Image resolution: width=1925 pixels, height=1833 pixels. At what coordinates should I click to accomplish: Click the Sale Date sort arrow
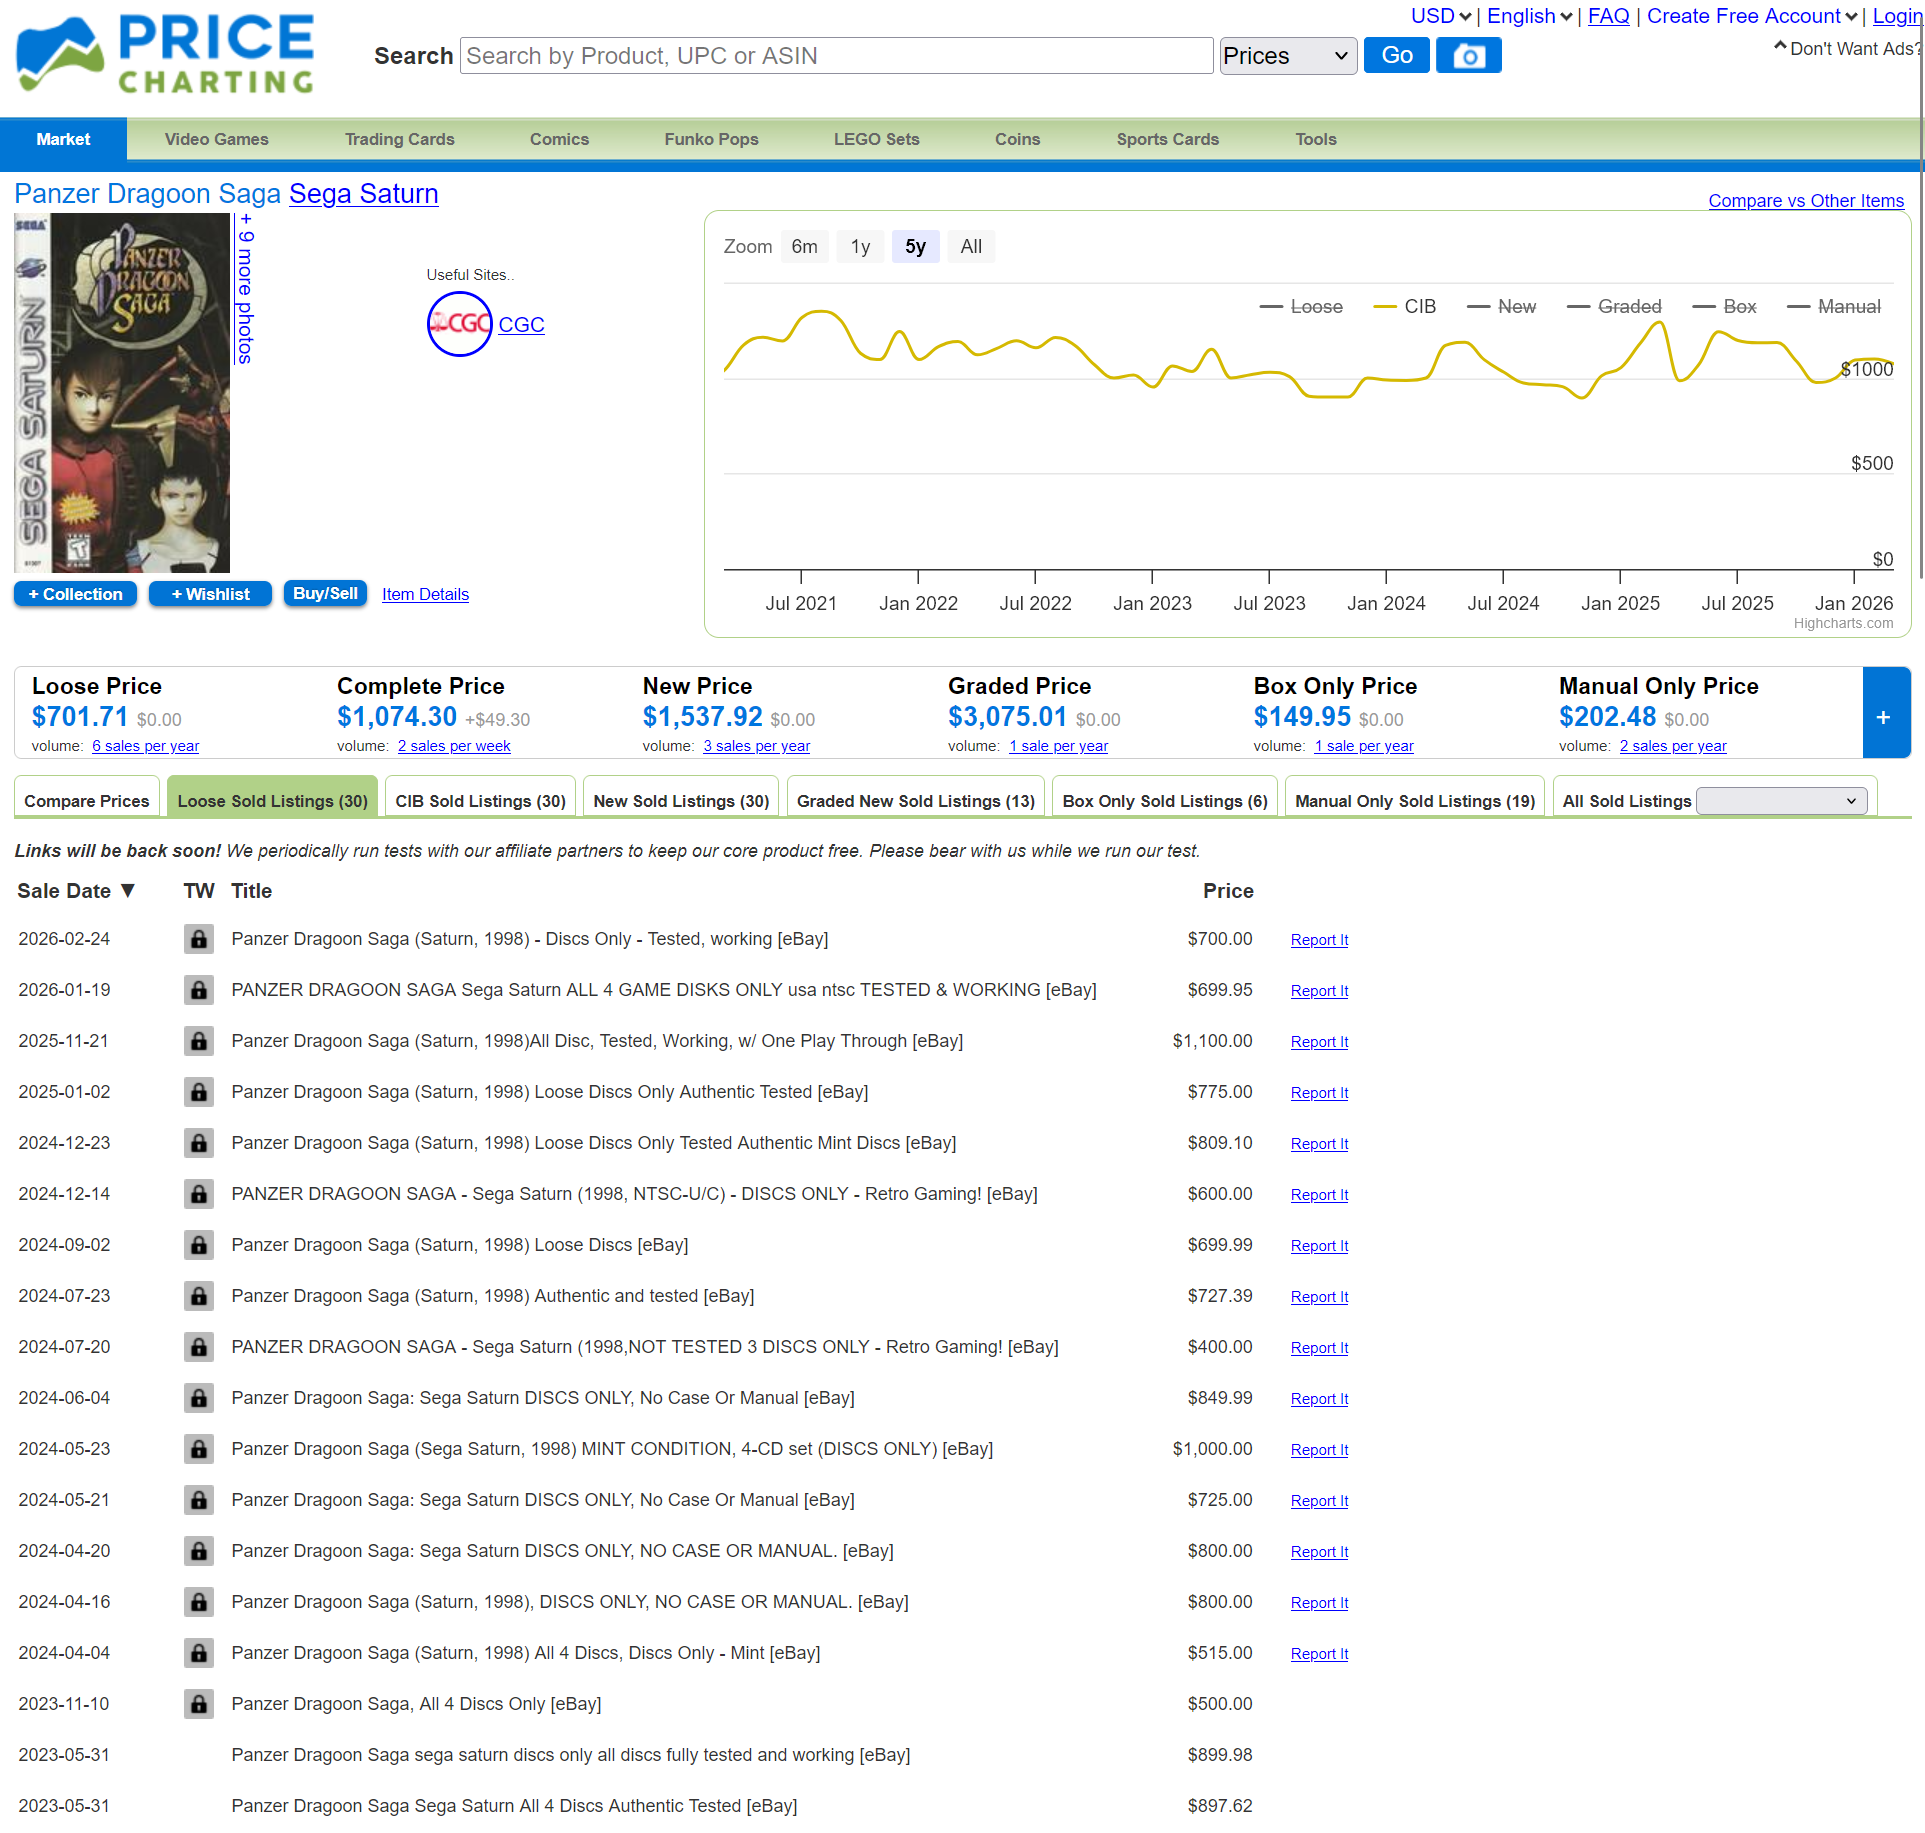(x=128, y=890)
